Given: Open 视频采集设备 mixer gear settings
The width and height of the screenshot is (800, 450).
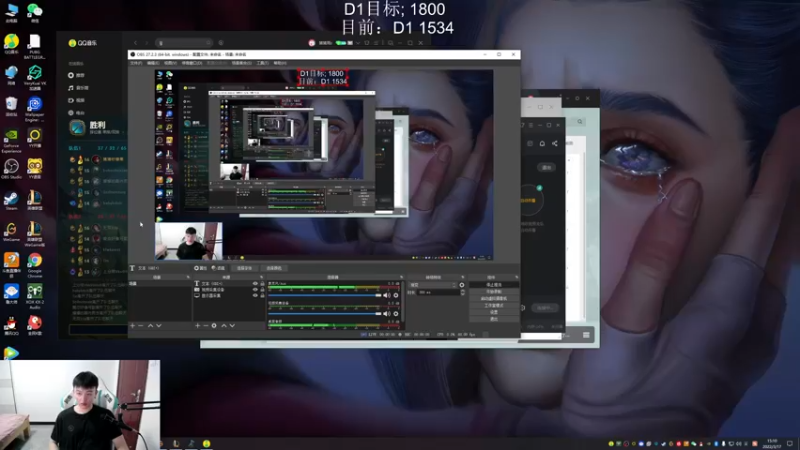Looking at the screenshot, I should pyautogui.click(x=396, y=314).
